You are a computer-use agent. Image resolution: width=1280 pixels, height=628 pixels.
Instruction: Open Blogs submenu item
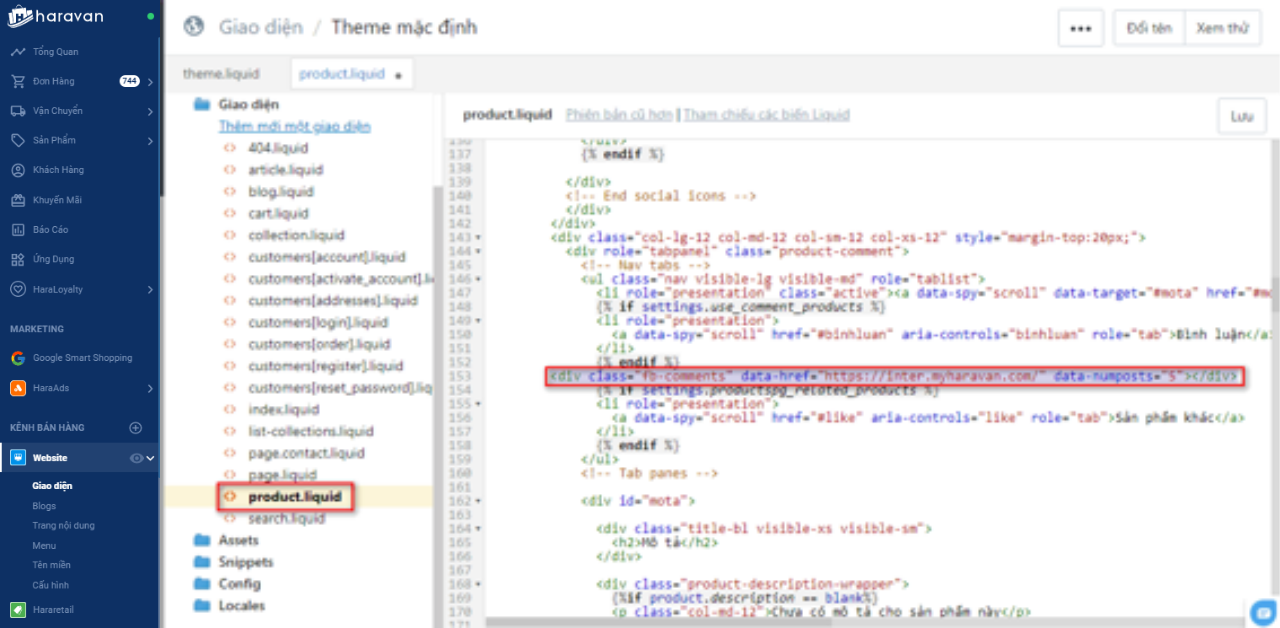[x=44, y=506]
